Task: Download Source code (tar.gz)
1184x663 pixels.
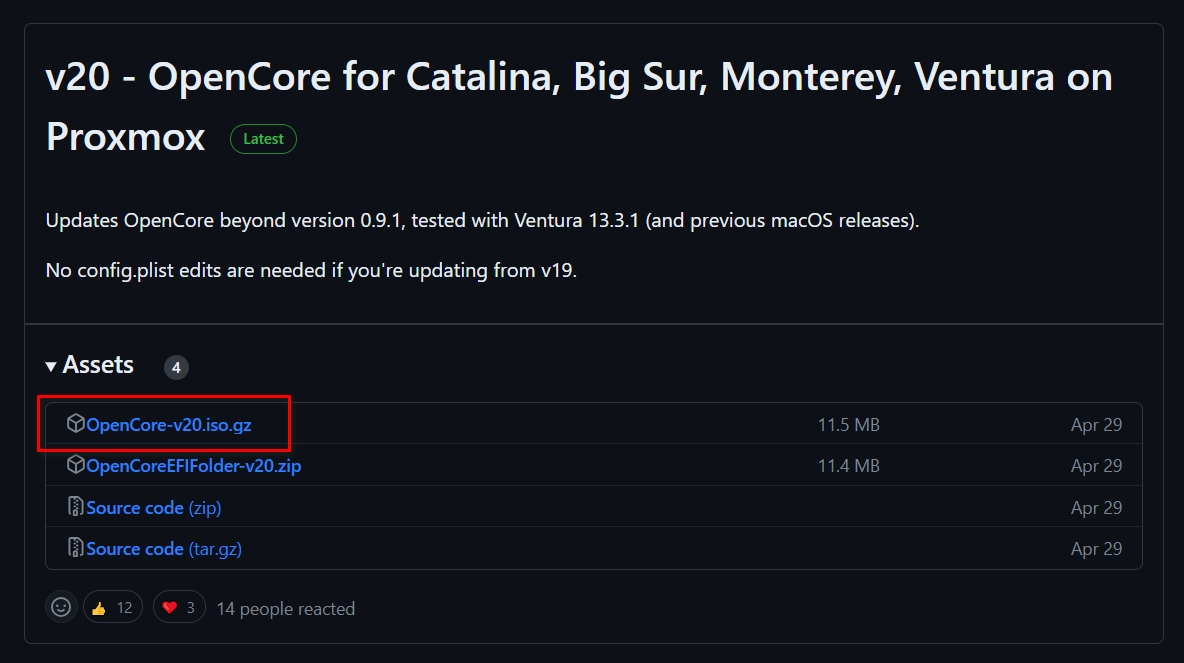Action: [164, 549]
